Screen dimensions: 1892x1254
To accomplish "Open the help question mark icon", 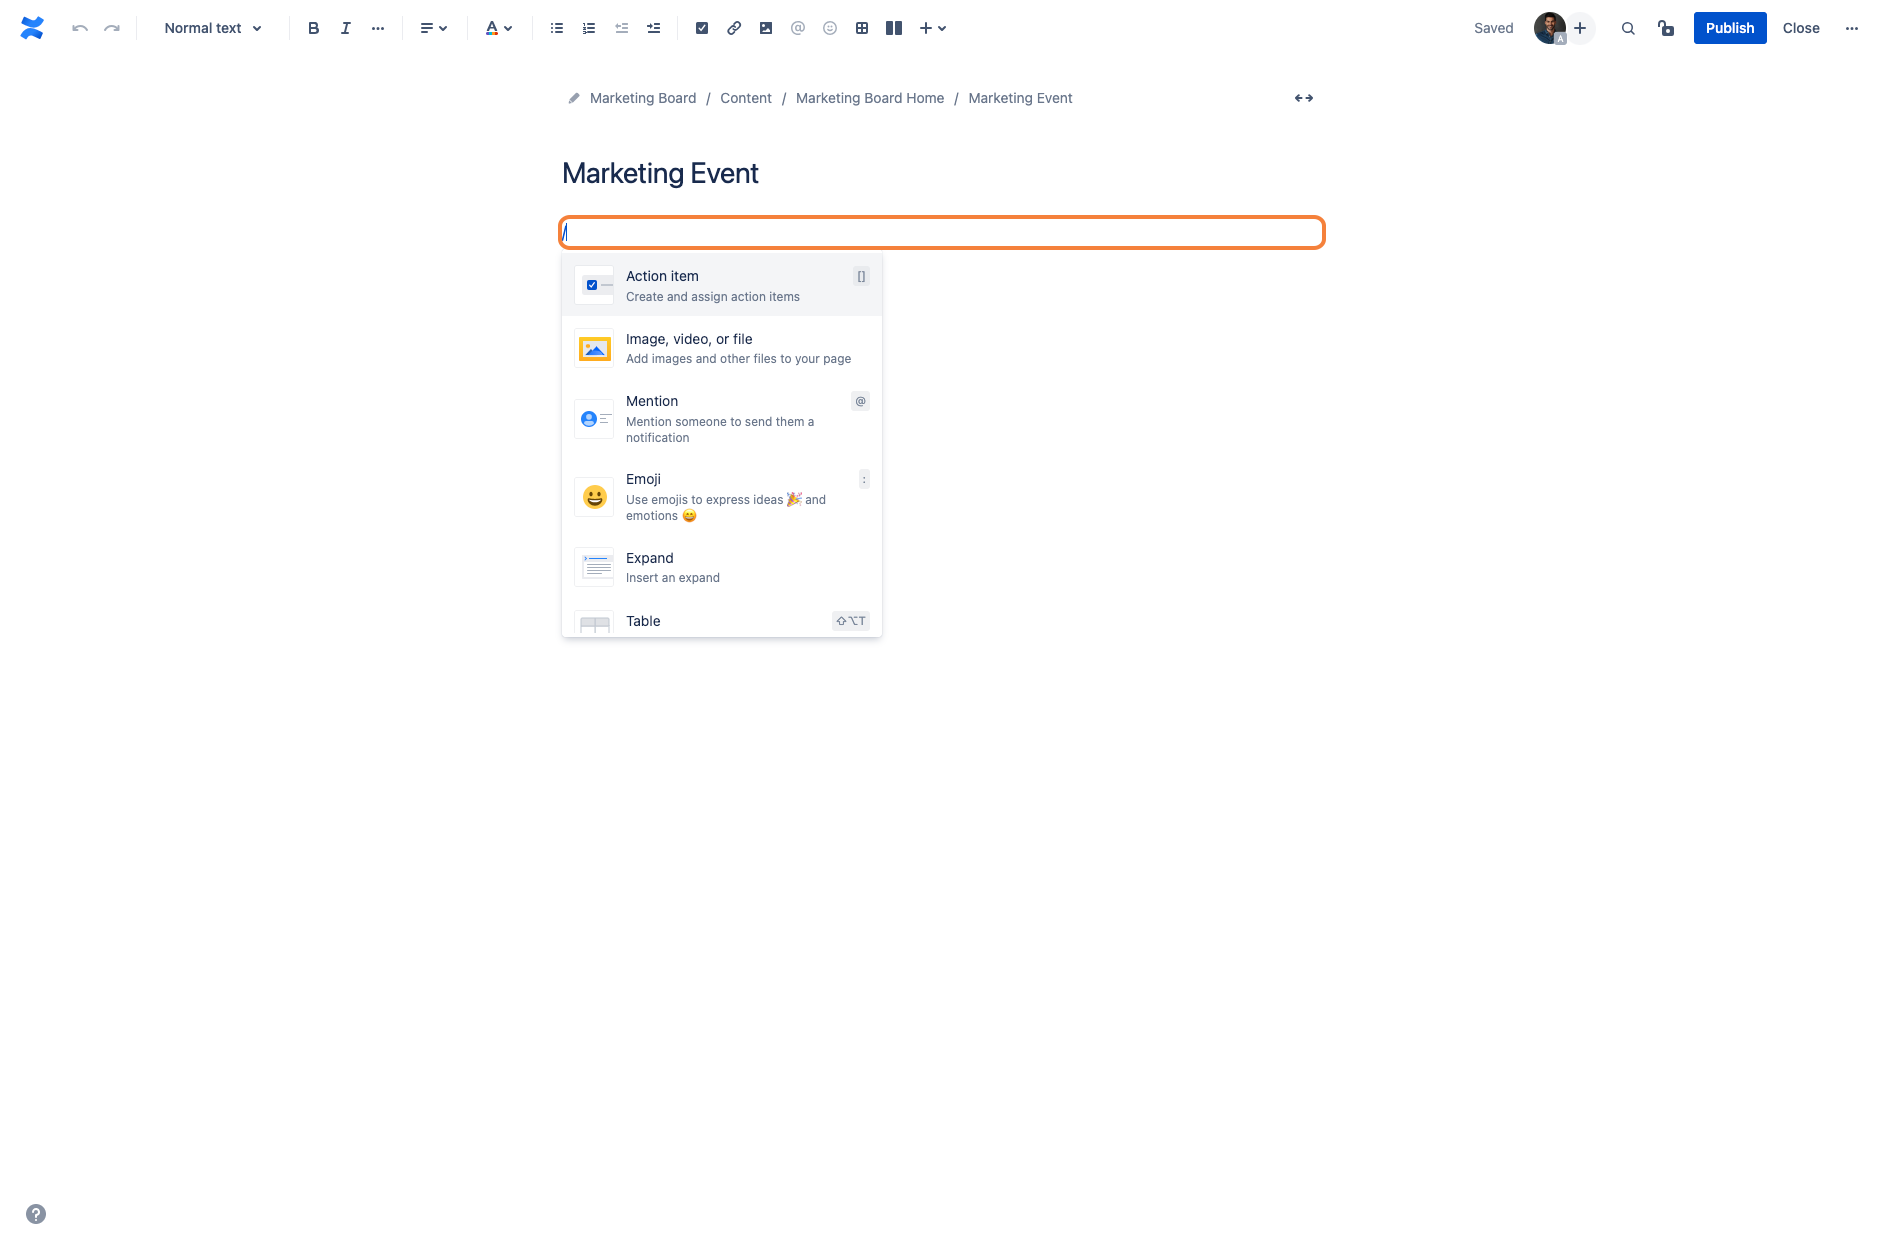I will pyautogui.click(x=36, y=1214).
